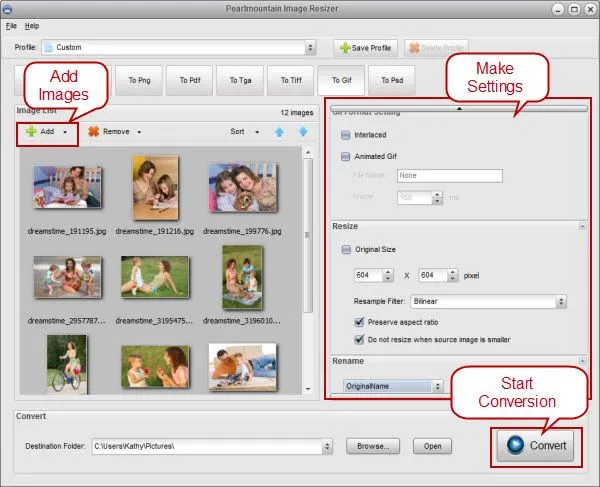This screenshot has height=487, width=600.
Task: Uncheck Preserve aspect ratio
Action: point(359,322)
